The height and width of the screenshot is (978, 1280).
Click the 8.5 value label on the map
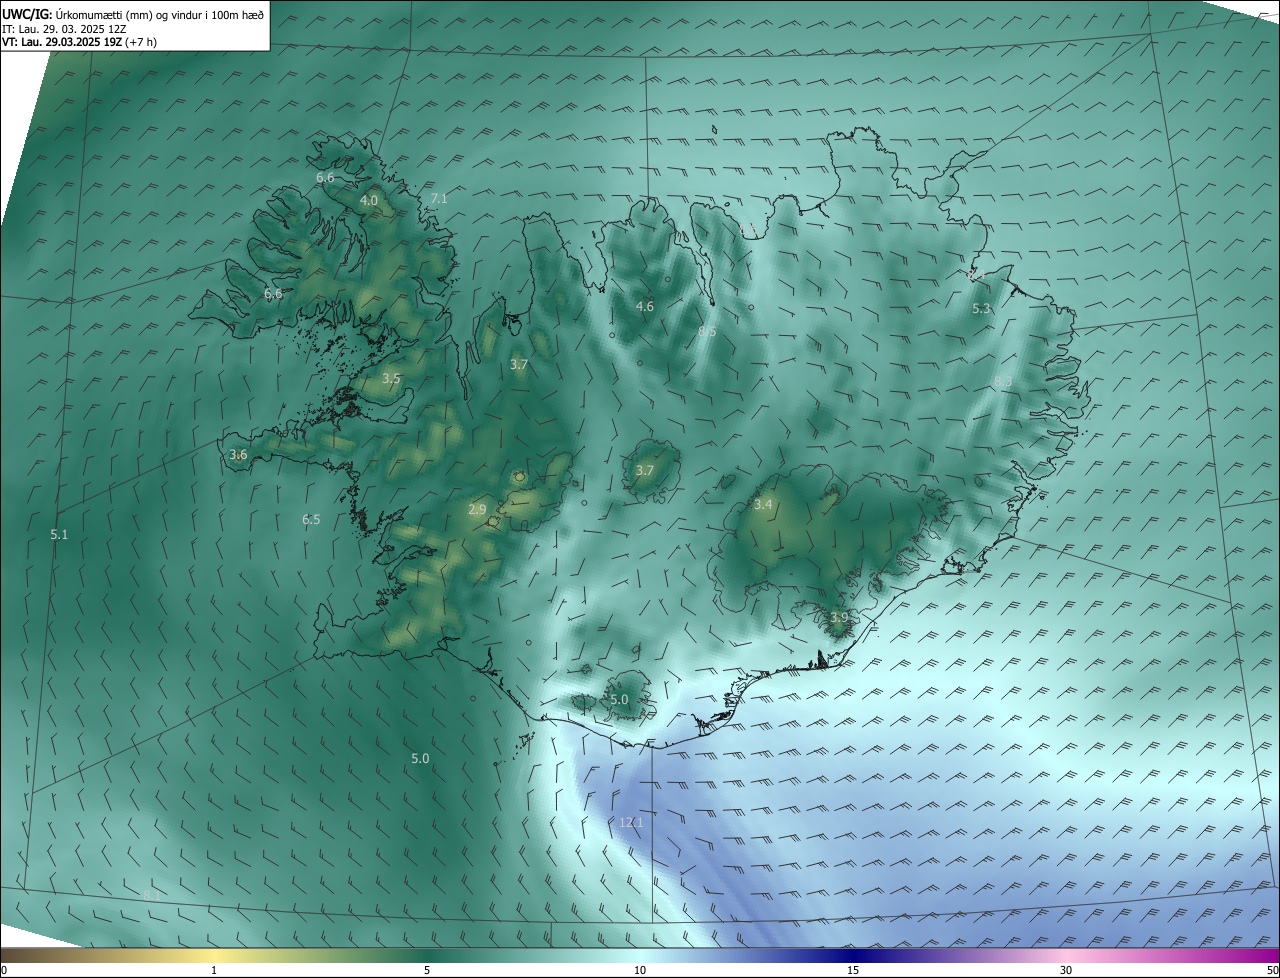point(707,331)
